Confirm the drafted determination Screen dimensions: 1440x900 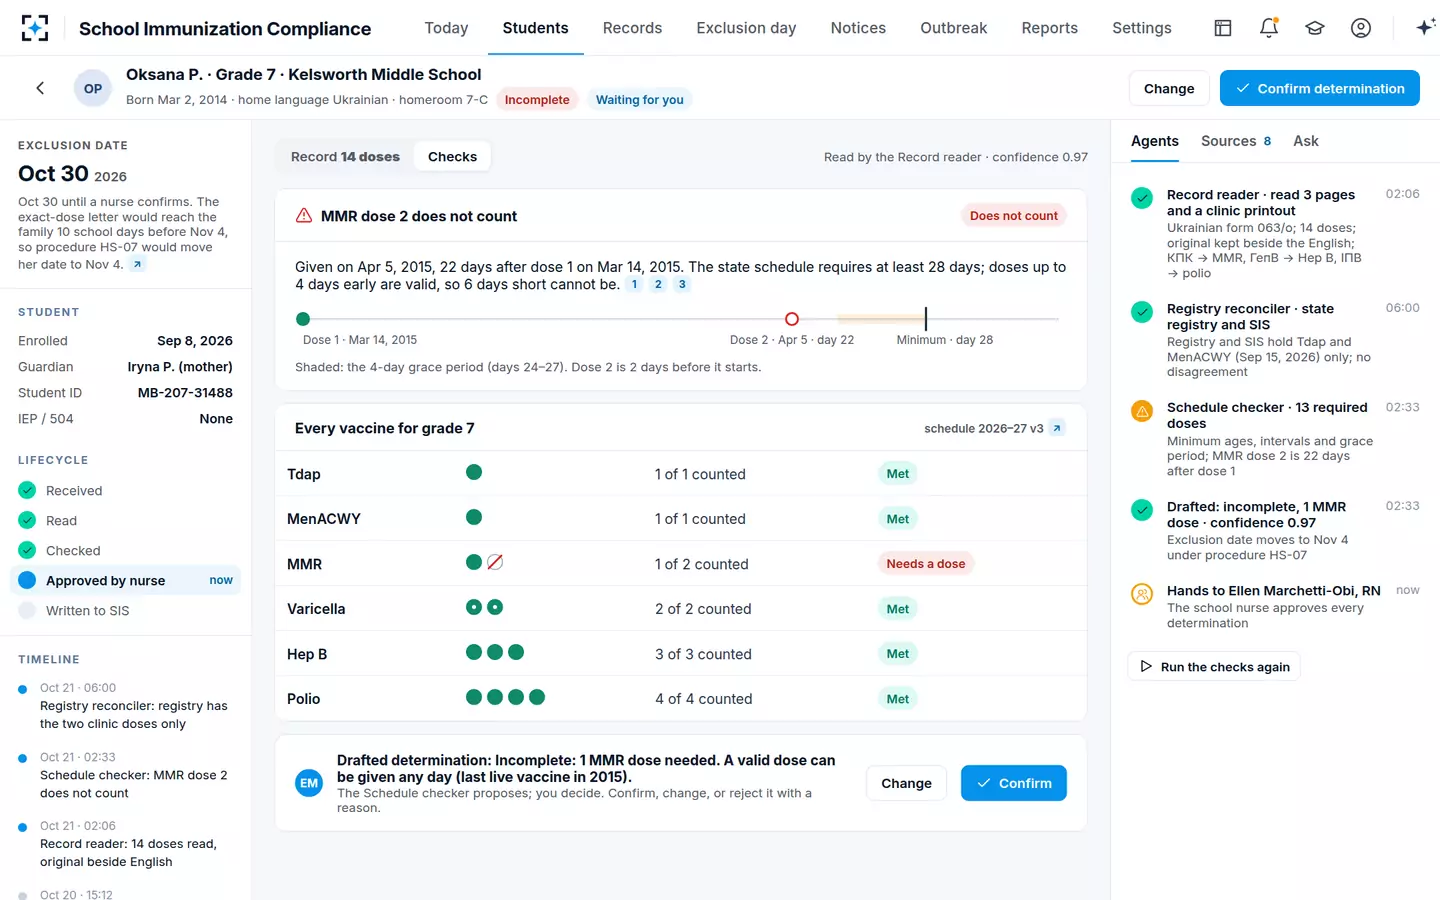point(1014,783)
